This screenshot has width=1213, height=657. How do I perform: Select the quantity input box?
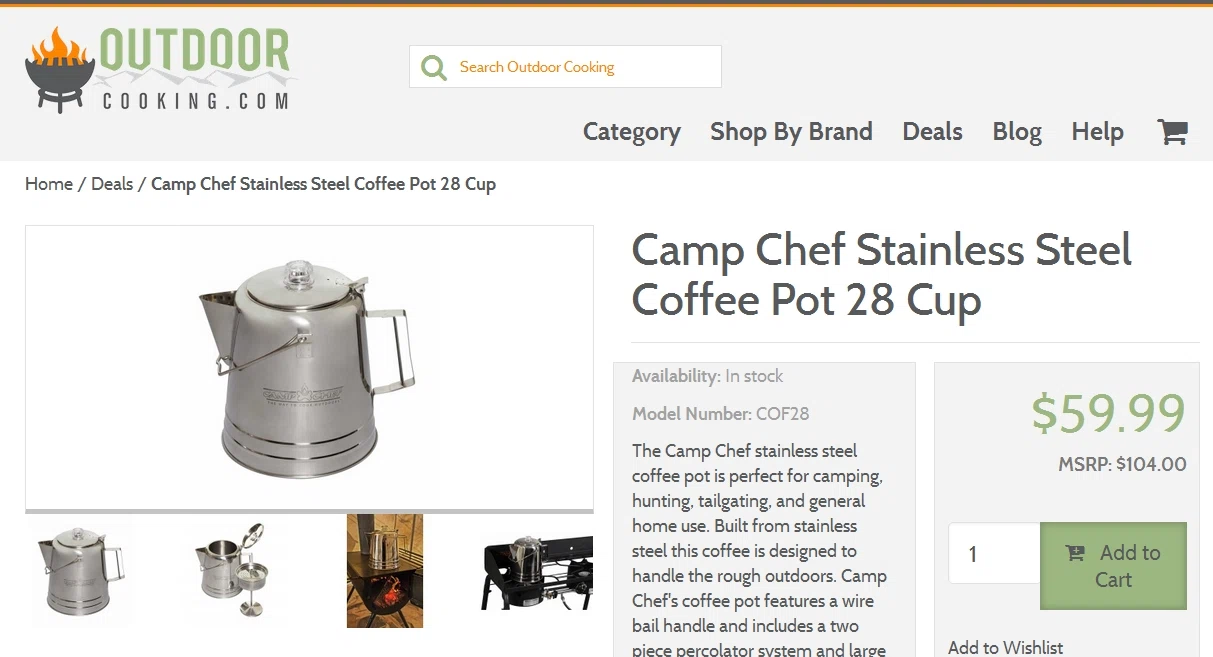click(x=994, y=553)
